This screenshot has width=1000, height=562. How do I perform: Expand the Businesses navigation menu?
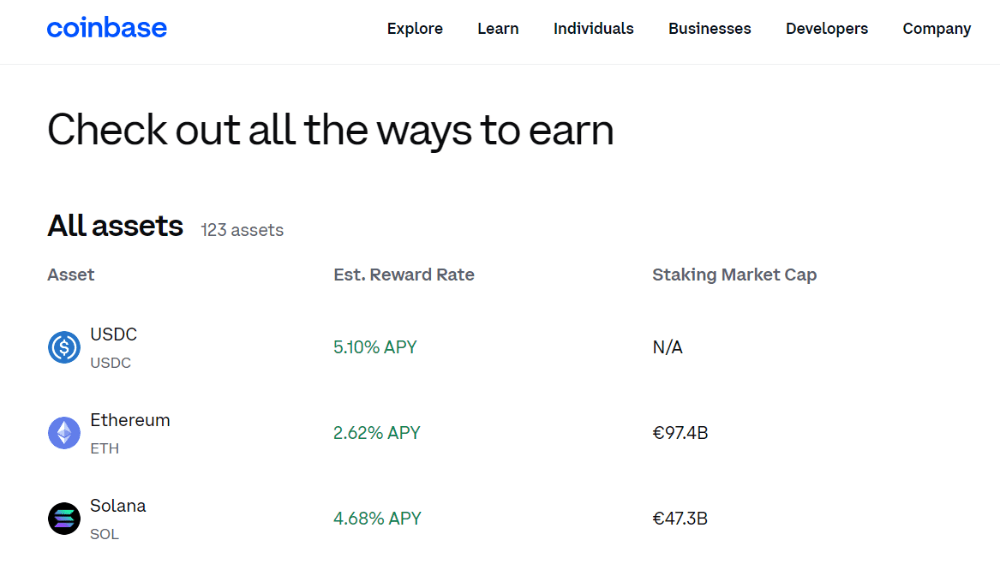709,29
